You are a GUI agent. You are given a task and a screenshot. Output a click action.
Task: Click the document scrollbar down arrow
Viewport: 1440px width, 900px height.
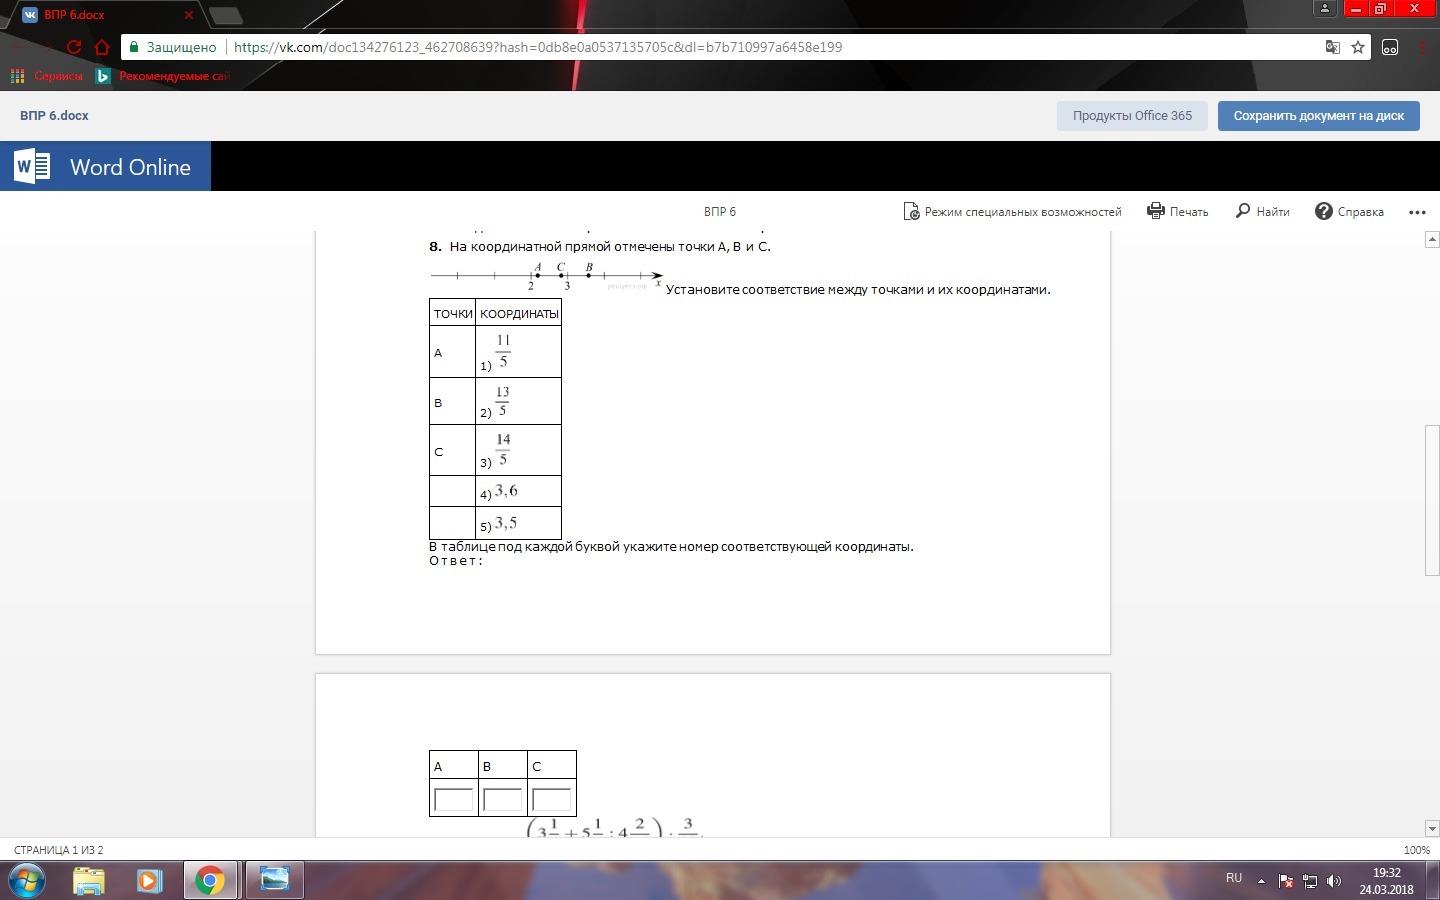(1432, 828)
